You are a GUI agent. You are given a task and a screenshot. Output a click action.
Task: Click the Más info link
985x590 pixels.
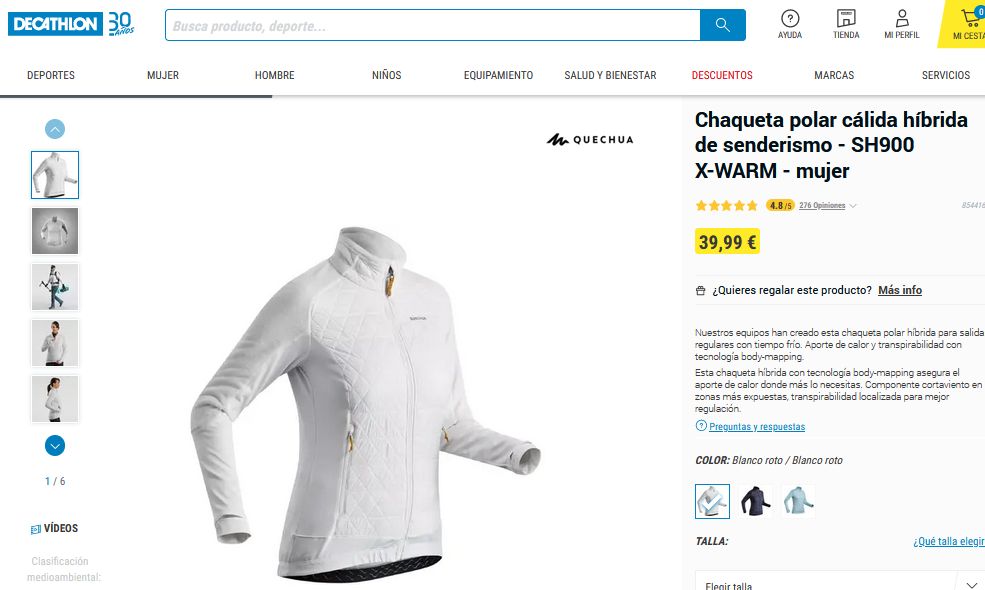coord(900,290)
